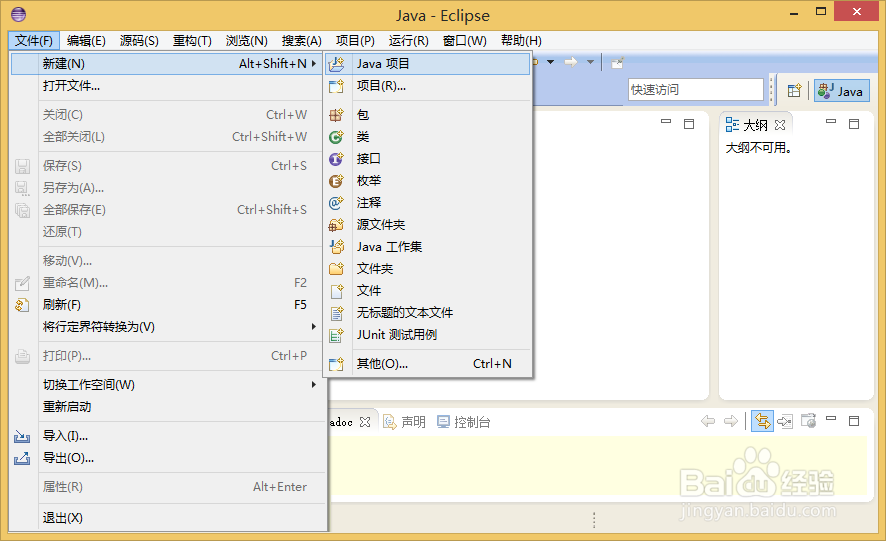
Task: Open forward history dropdown arrow
Action: point(590,62)
